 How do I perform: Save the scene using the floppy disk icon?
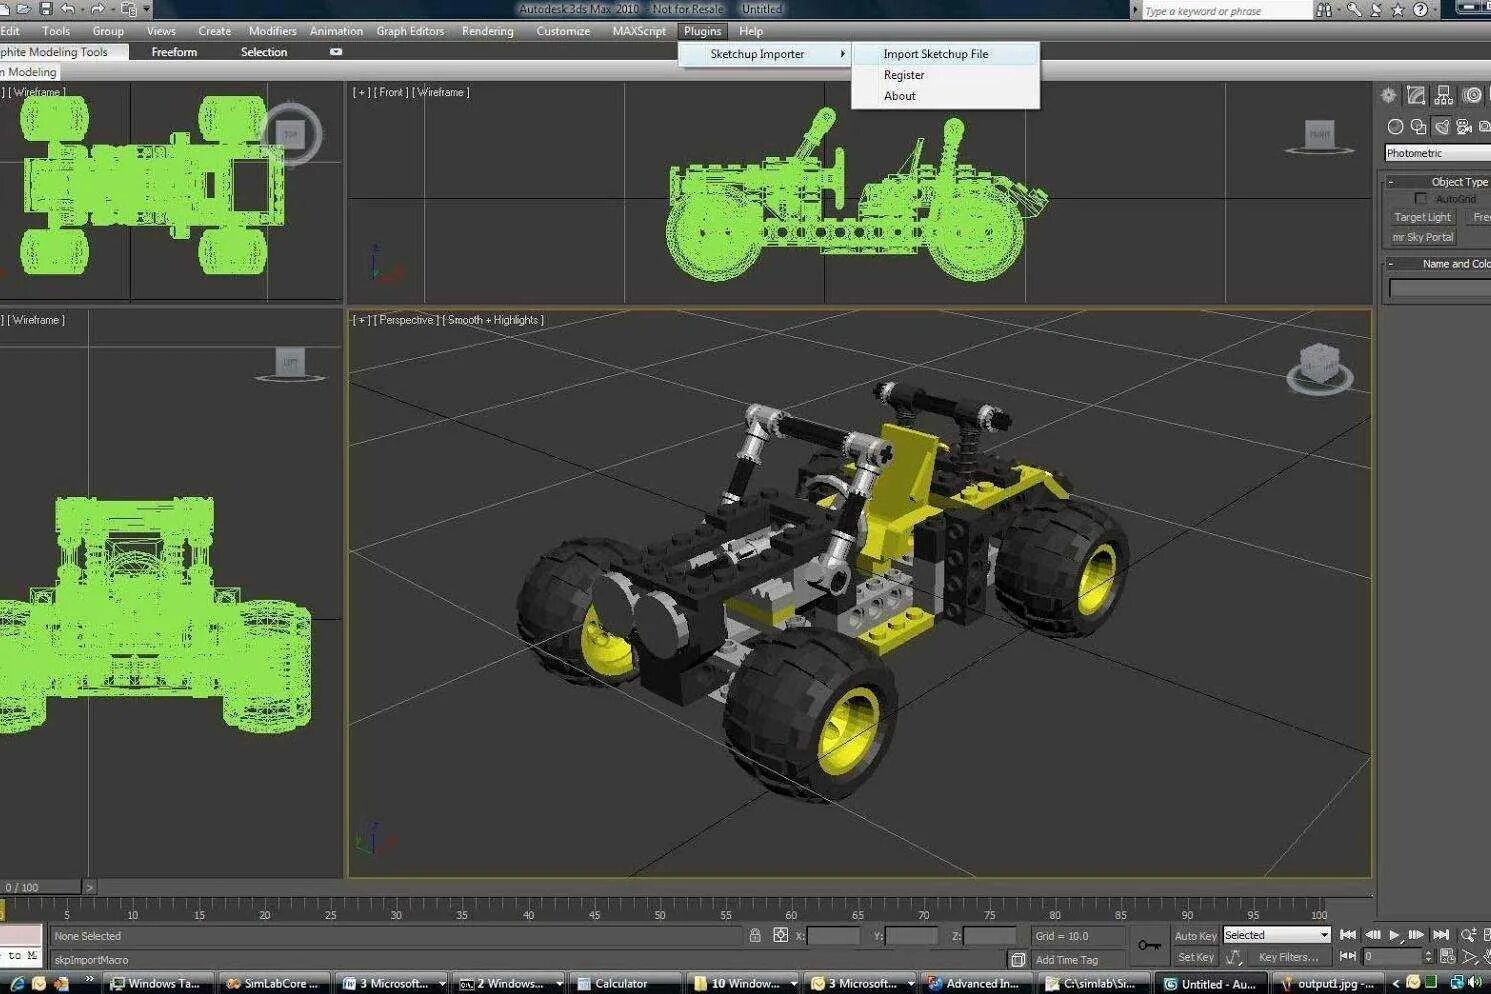[x=45, y=9]
